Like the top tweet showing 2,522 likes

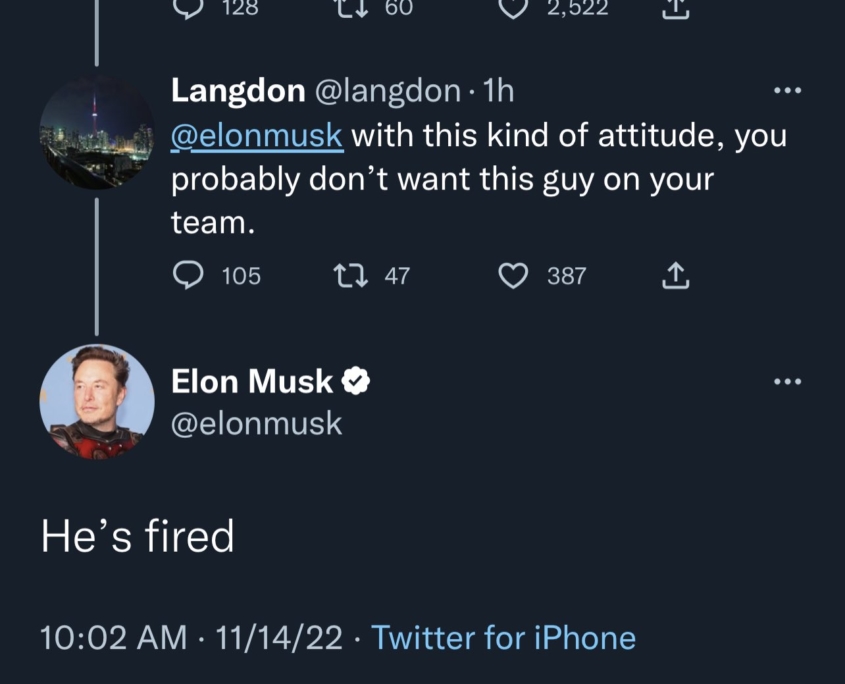[513, 9]
